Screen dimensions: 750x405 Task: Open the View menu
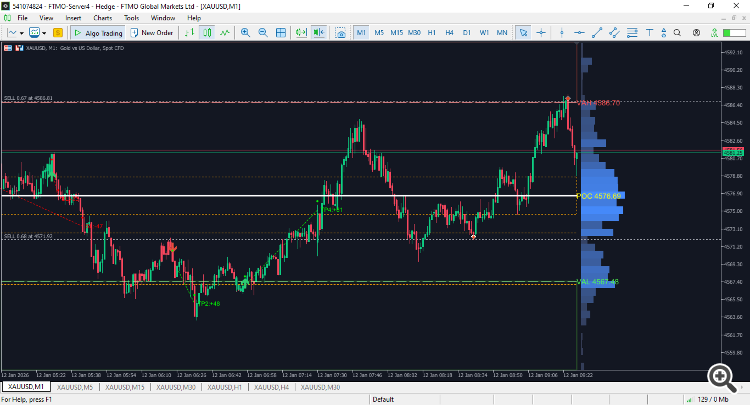[46, 18]
